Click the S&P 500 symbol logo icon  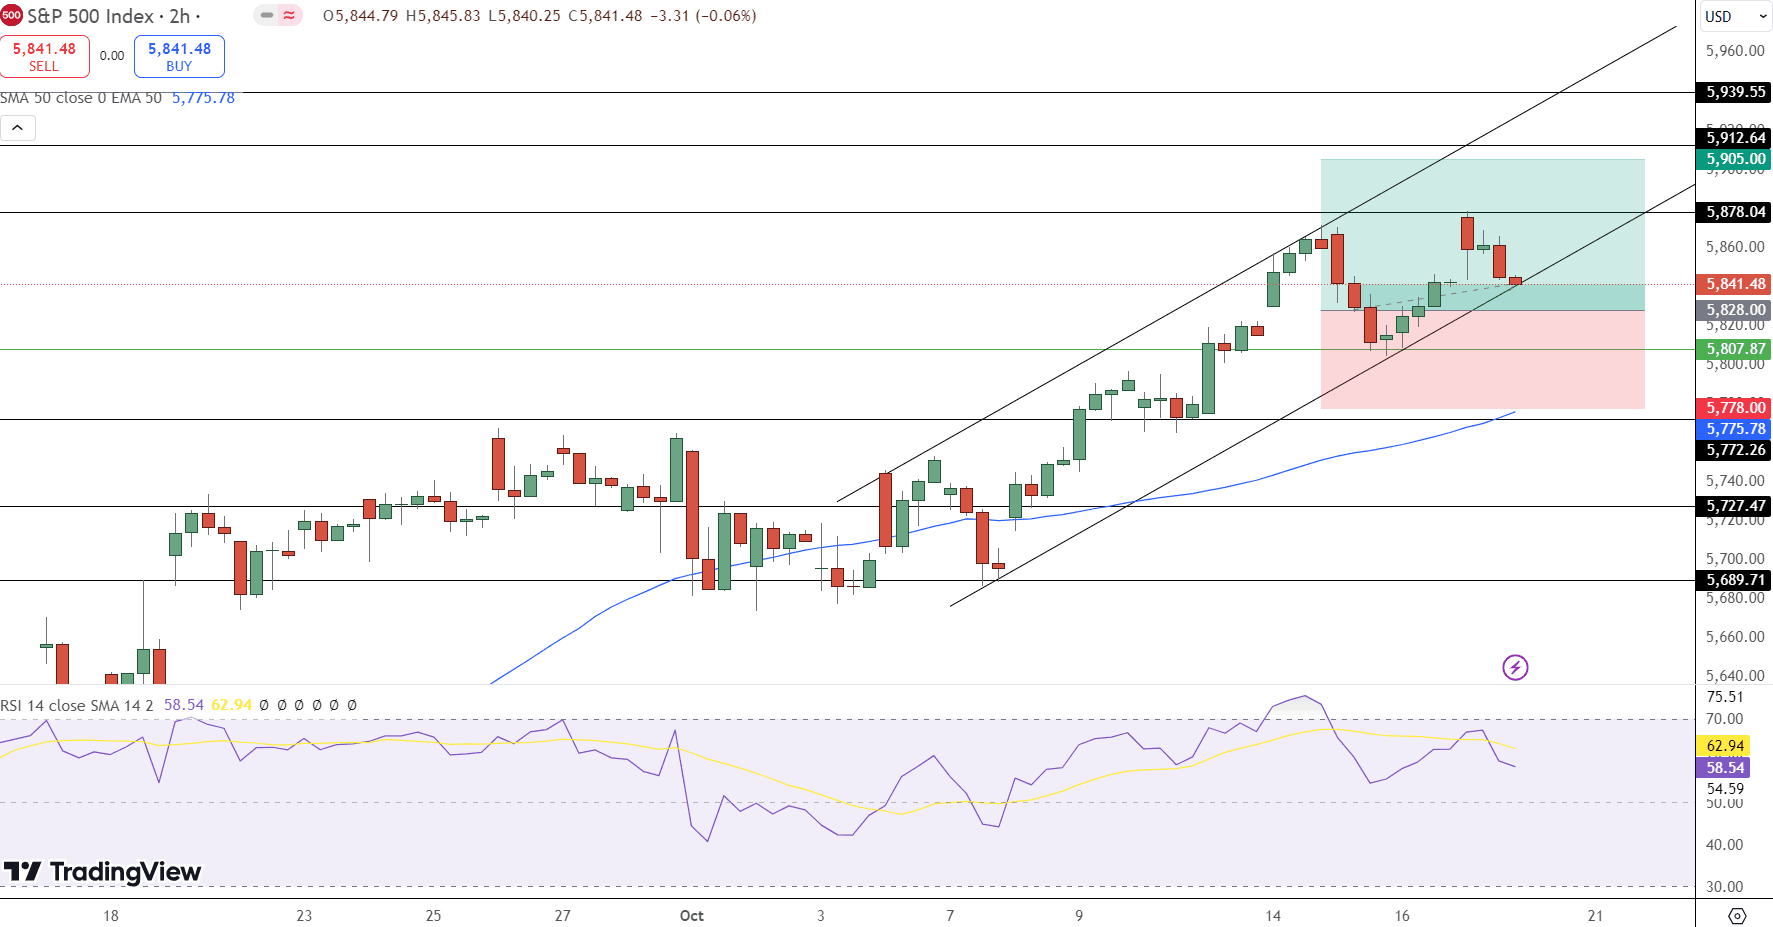pos(11,15)
